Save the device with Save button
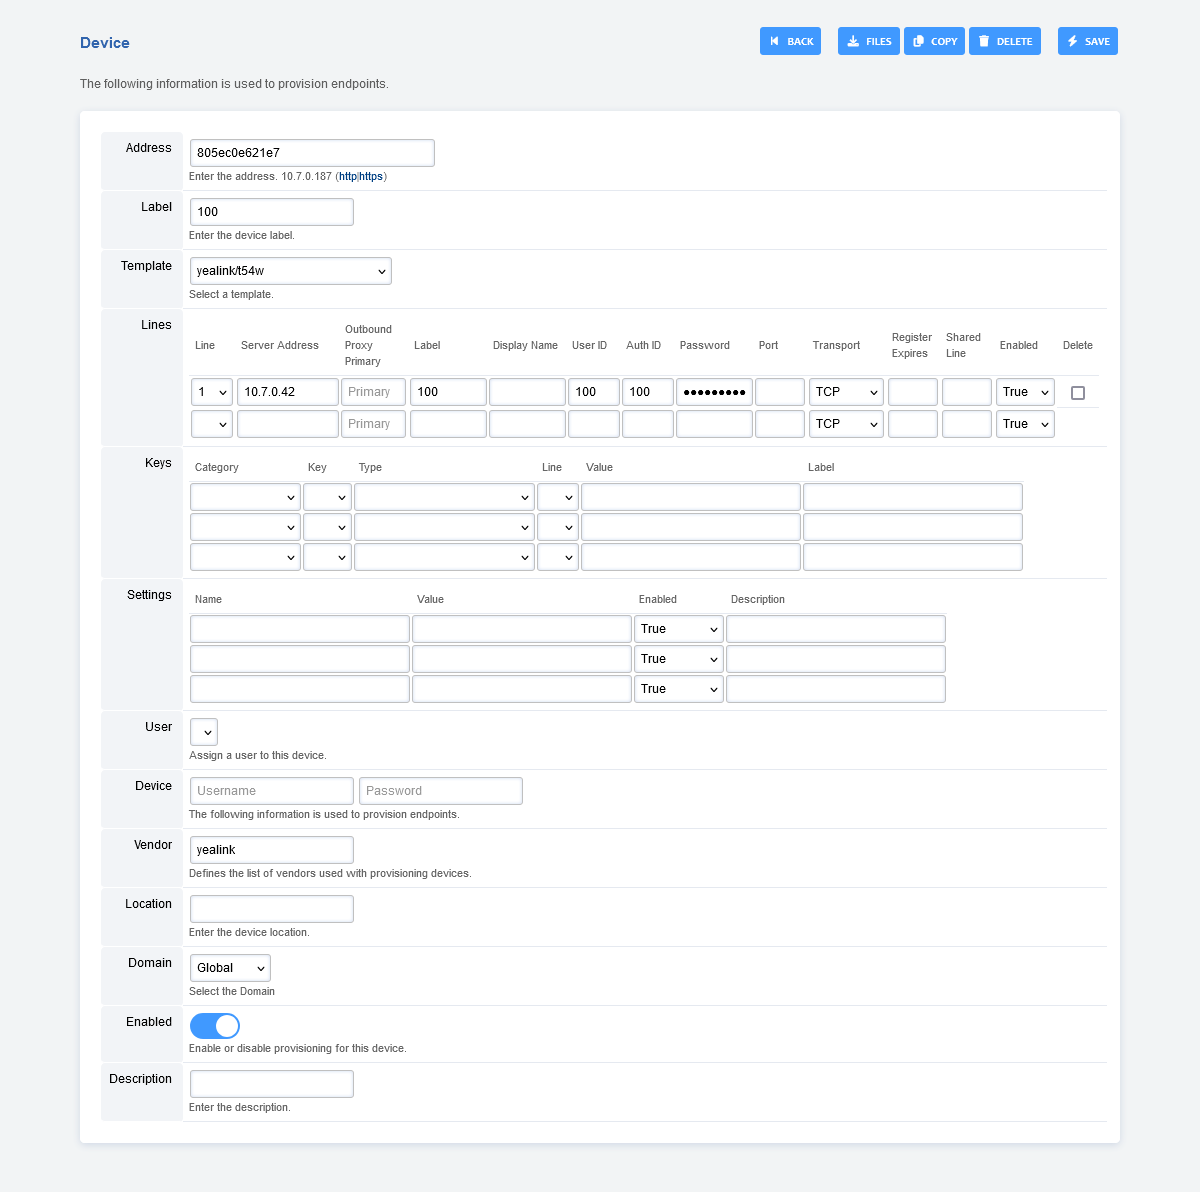The width and height of the screenshot is (1200, 1192). (x=1087, y=41)
